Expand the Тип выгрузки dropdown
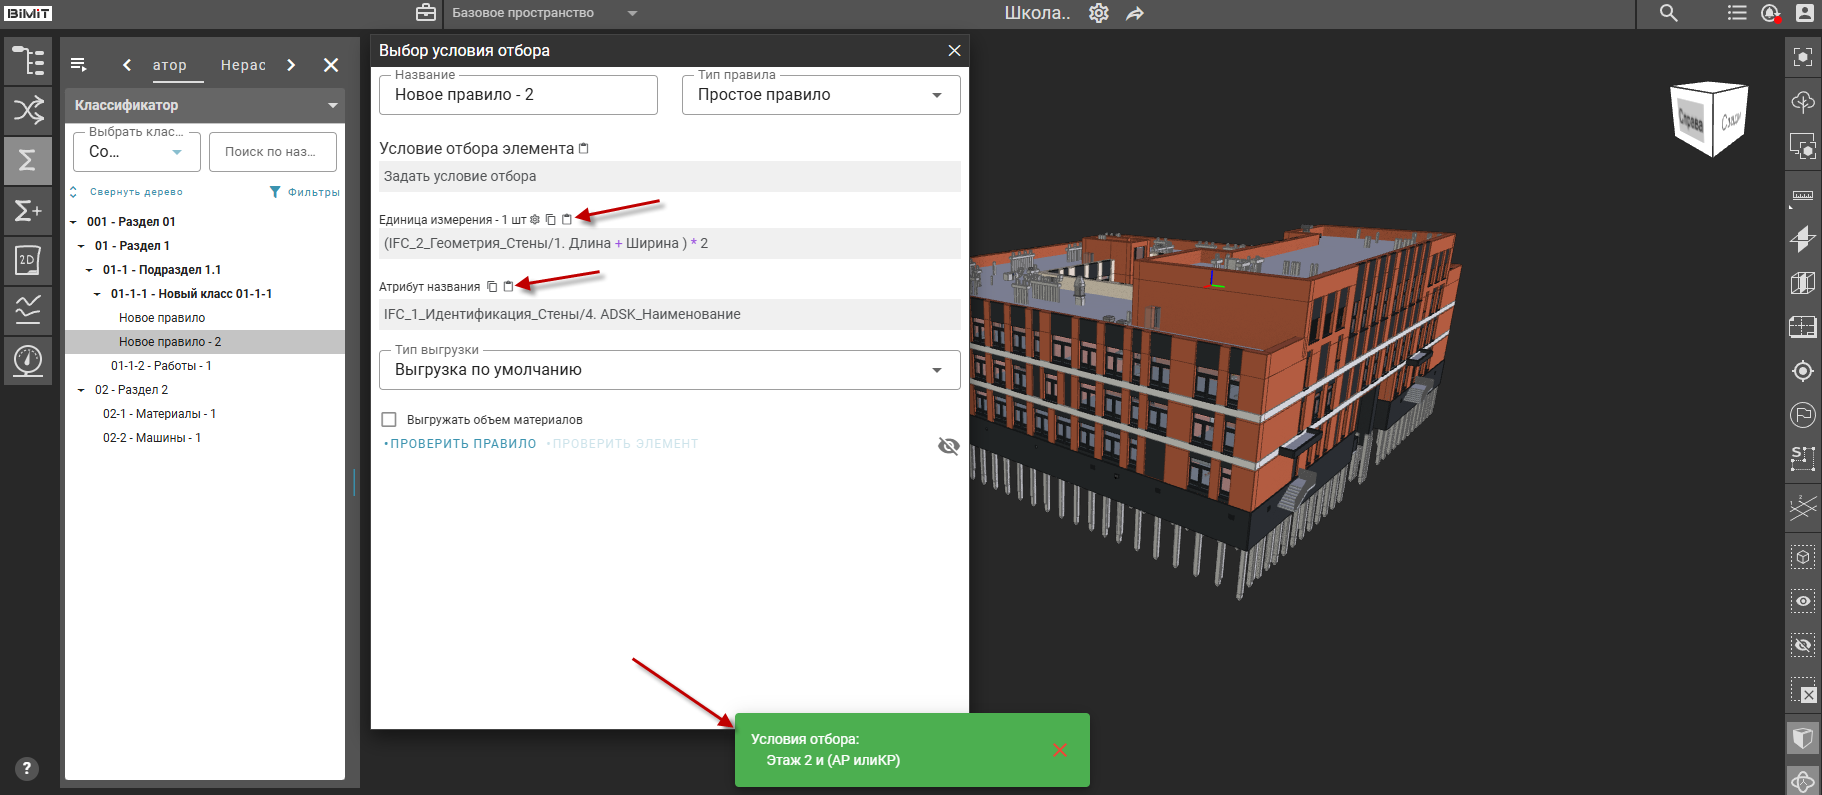 (669, 370)
